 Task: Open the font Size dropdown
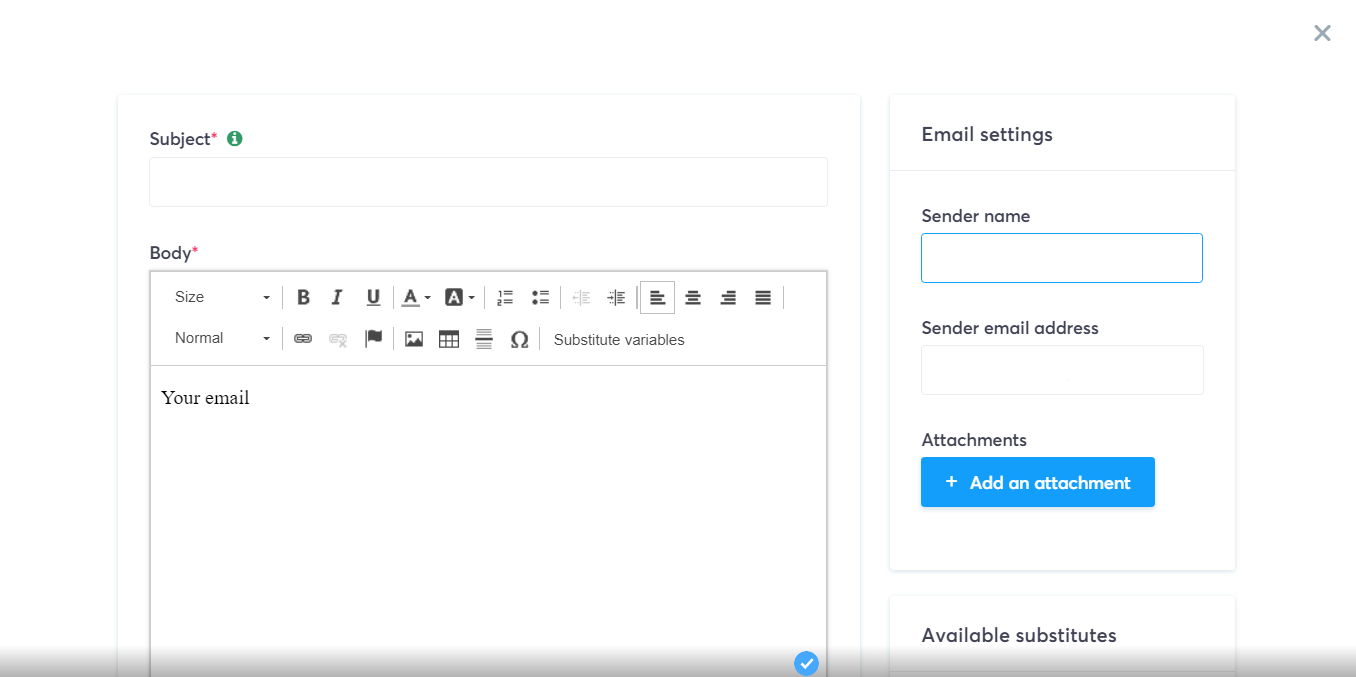tap(220, 297)
